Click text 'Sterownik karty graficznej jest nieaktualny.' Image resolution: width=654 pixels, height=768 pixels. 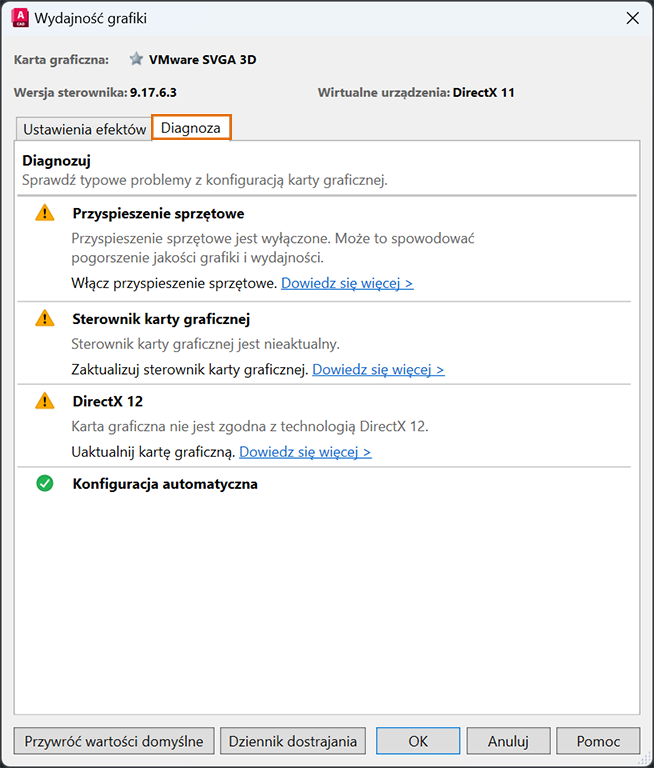(x=205, y=344)
